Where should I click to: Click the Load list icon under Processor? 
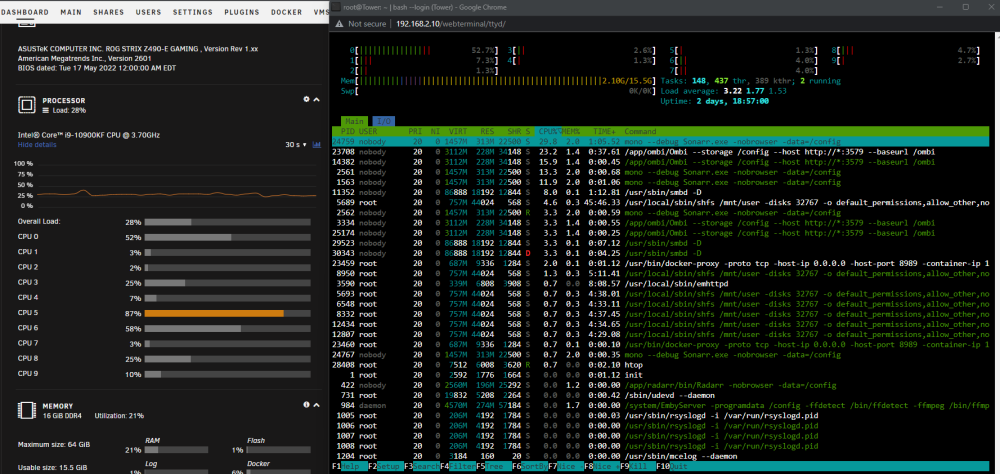click(45, 110)
